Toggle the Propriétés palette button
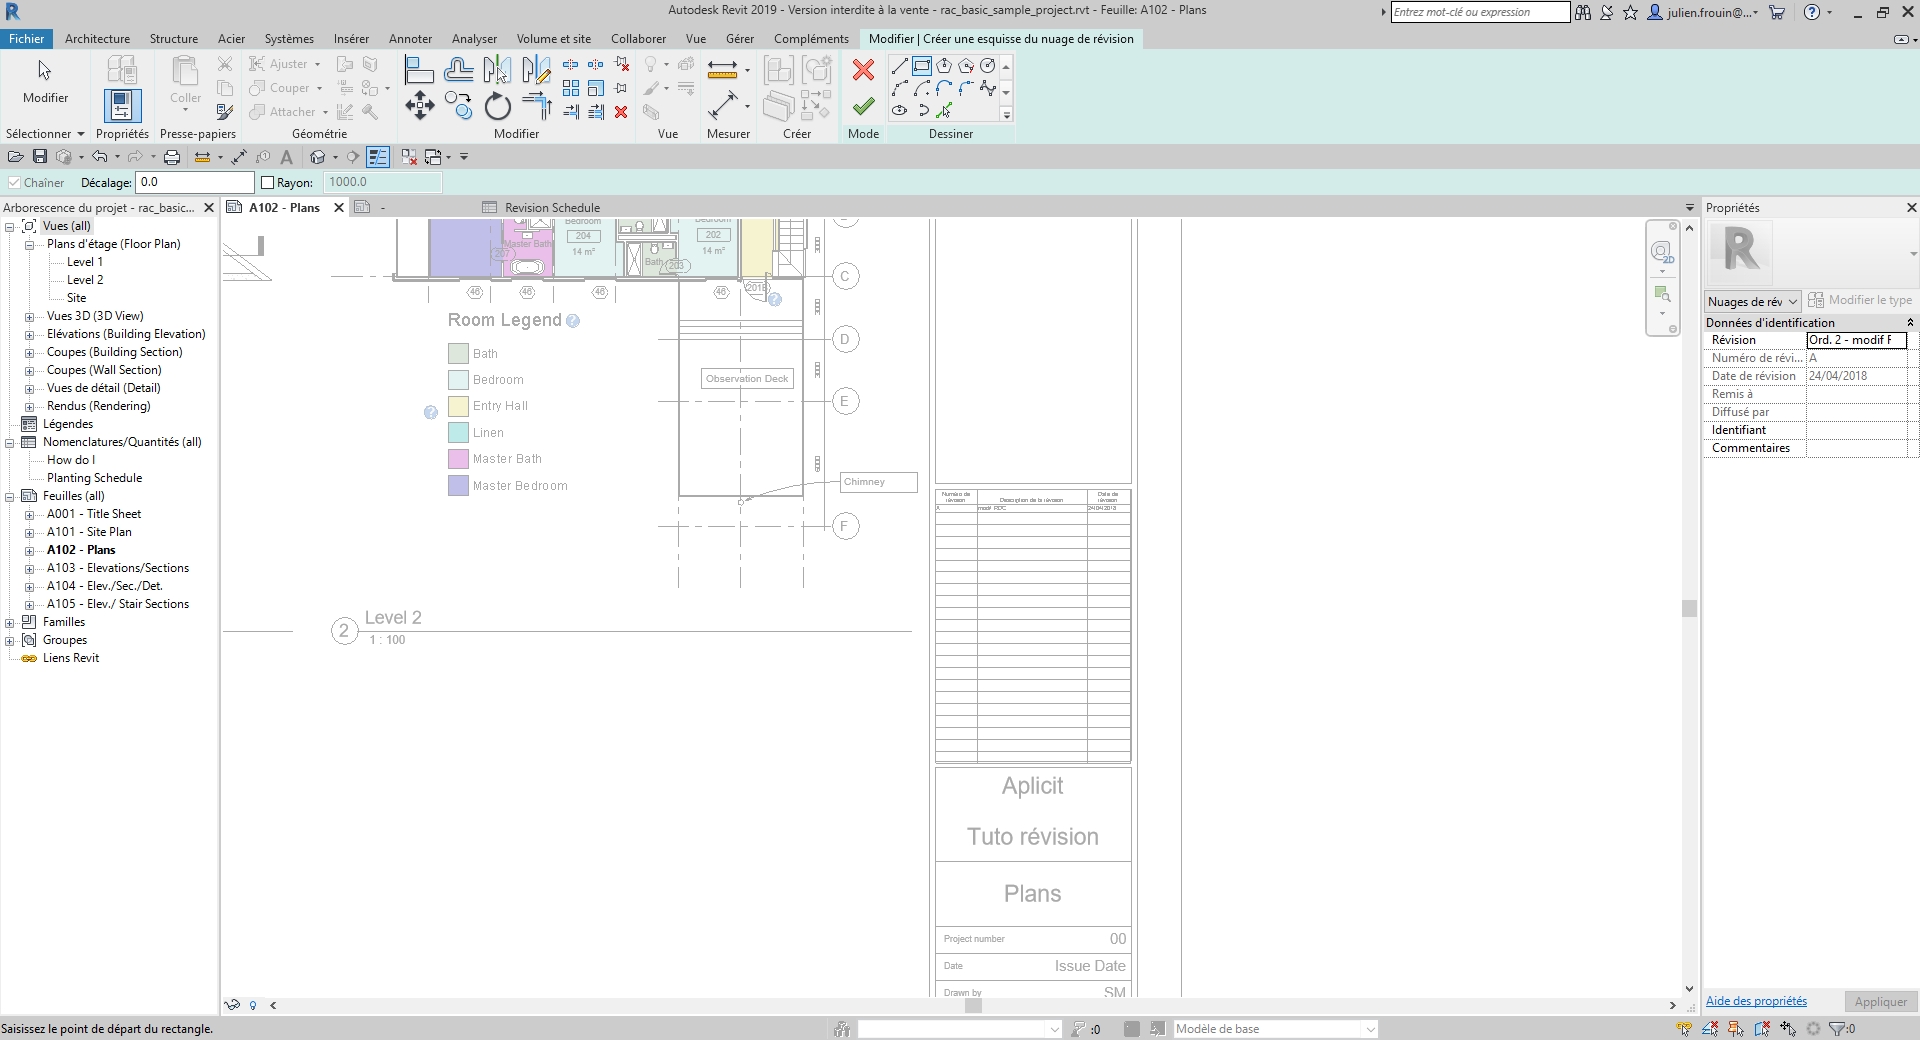The image size is (1920, 1040). click(122, 105)
